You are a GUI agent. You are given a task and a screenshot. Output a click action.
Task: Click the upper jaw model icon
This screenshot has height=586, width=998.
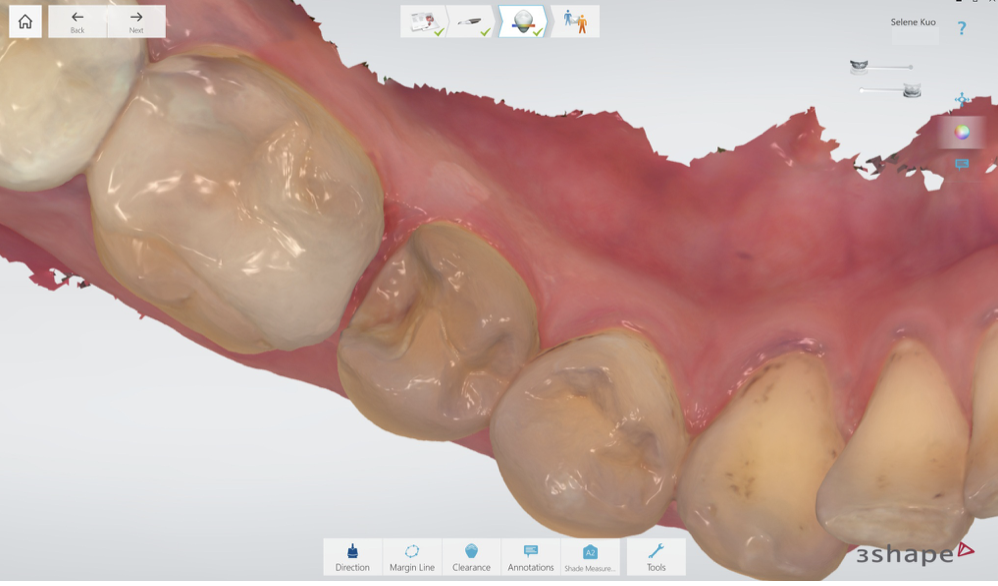(x=859, y=67)
